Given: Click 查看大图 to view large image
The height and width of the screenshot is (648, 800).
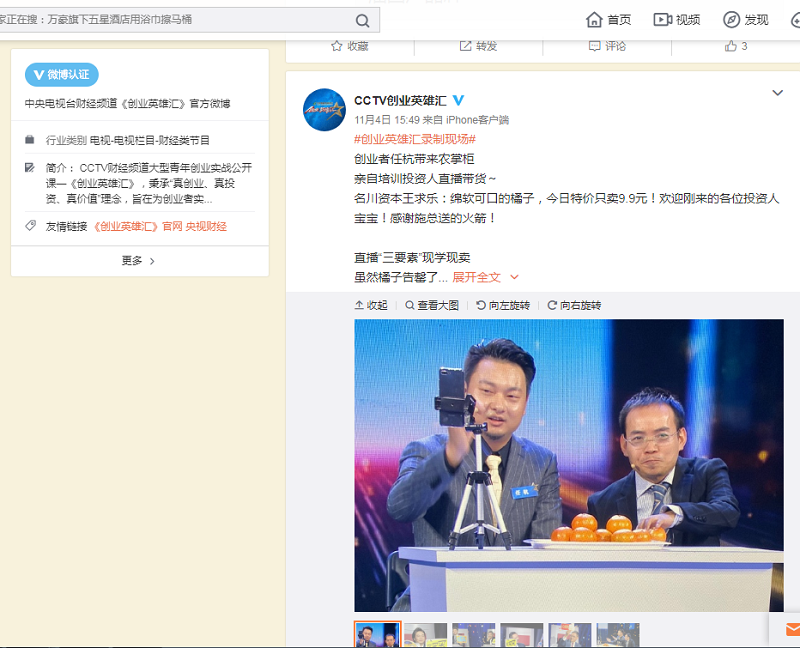Looking at the screenshot, I should click(x=432, y=305).
